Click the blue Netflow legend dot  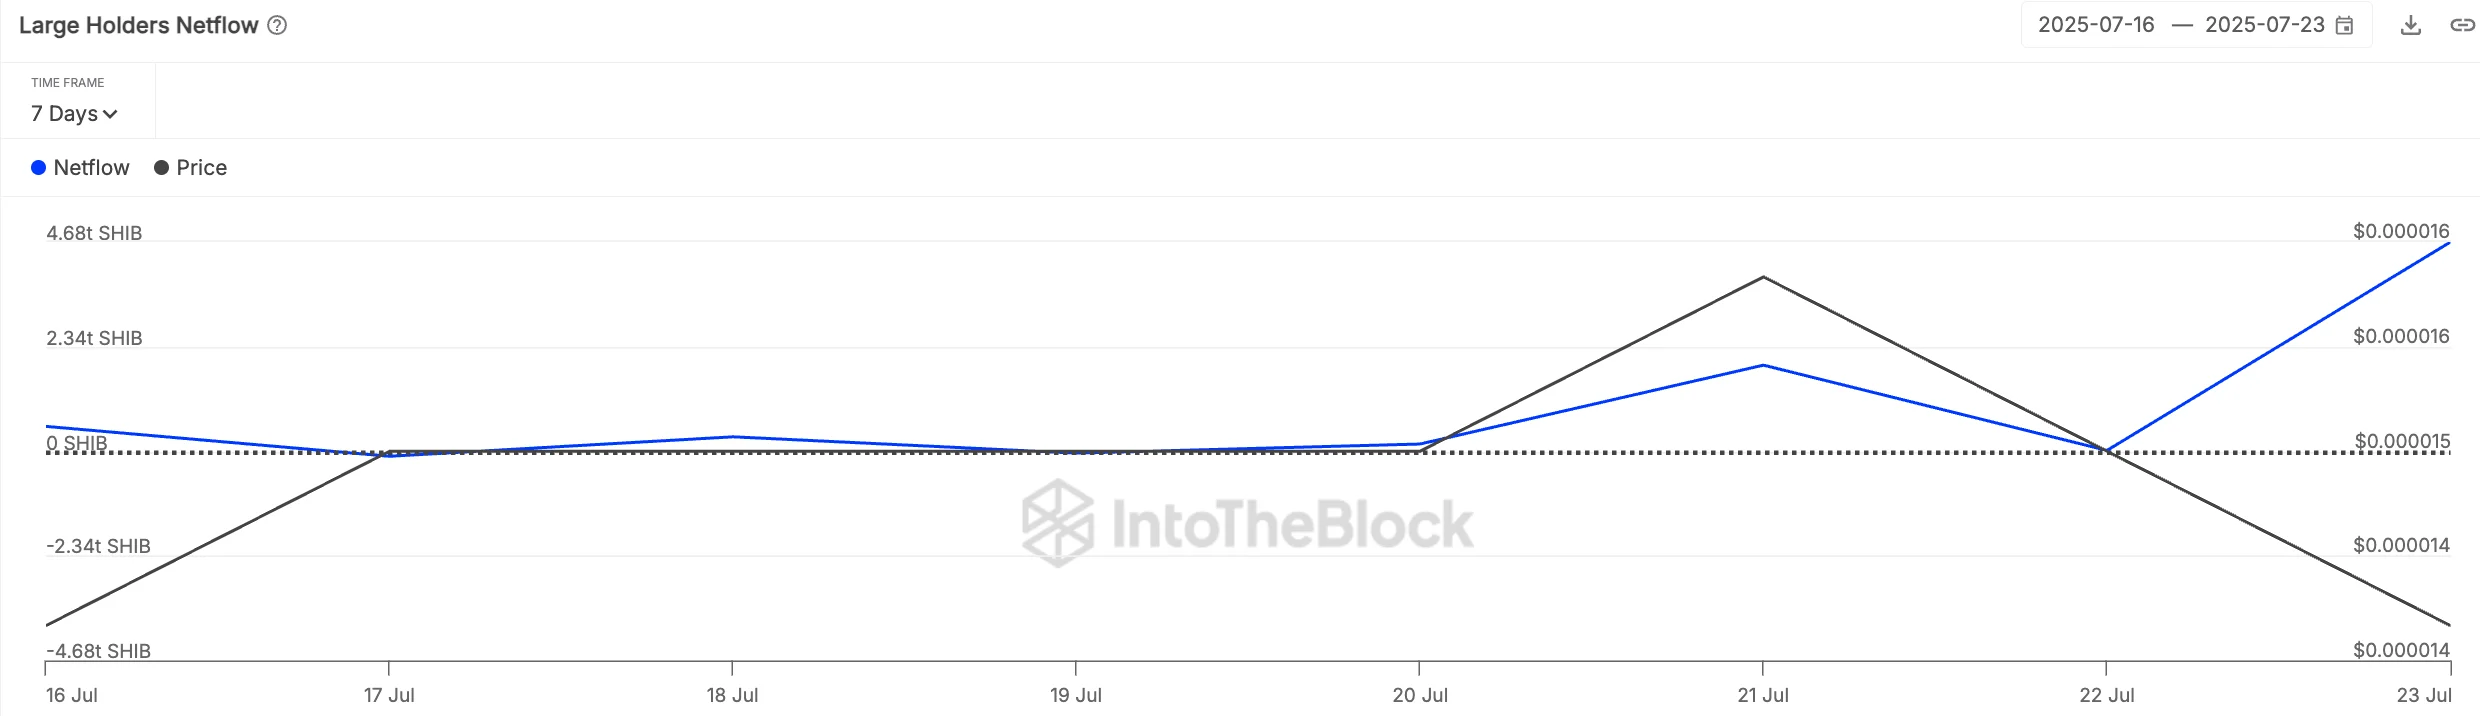pos(39,168)
